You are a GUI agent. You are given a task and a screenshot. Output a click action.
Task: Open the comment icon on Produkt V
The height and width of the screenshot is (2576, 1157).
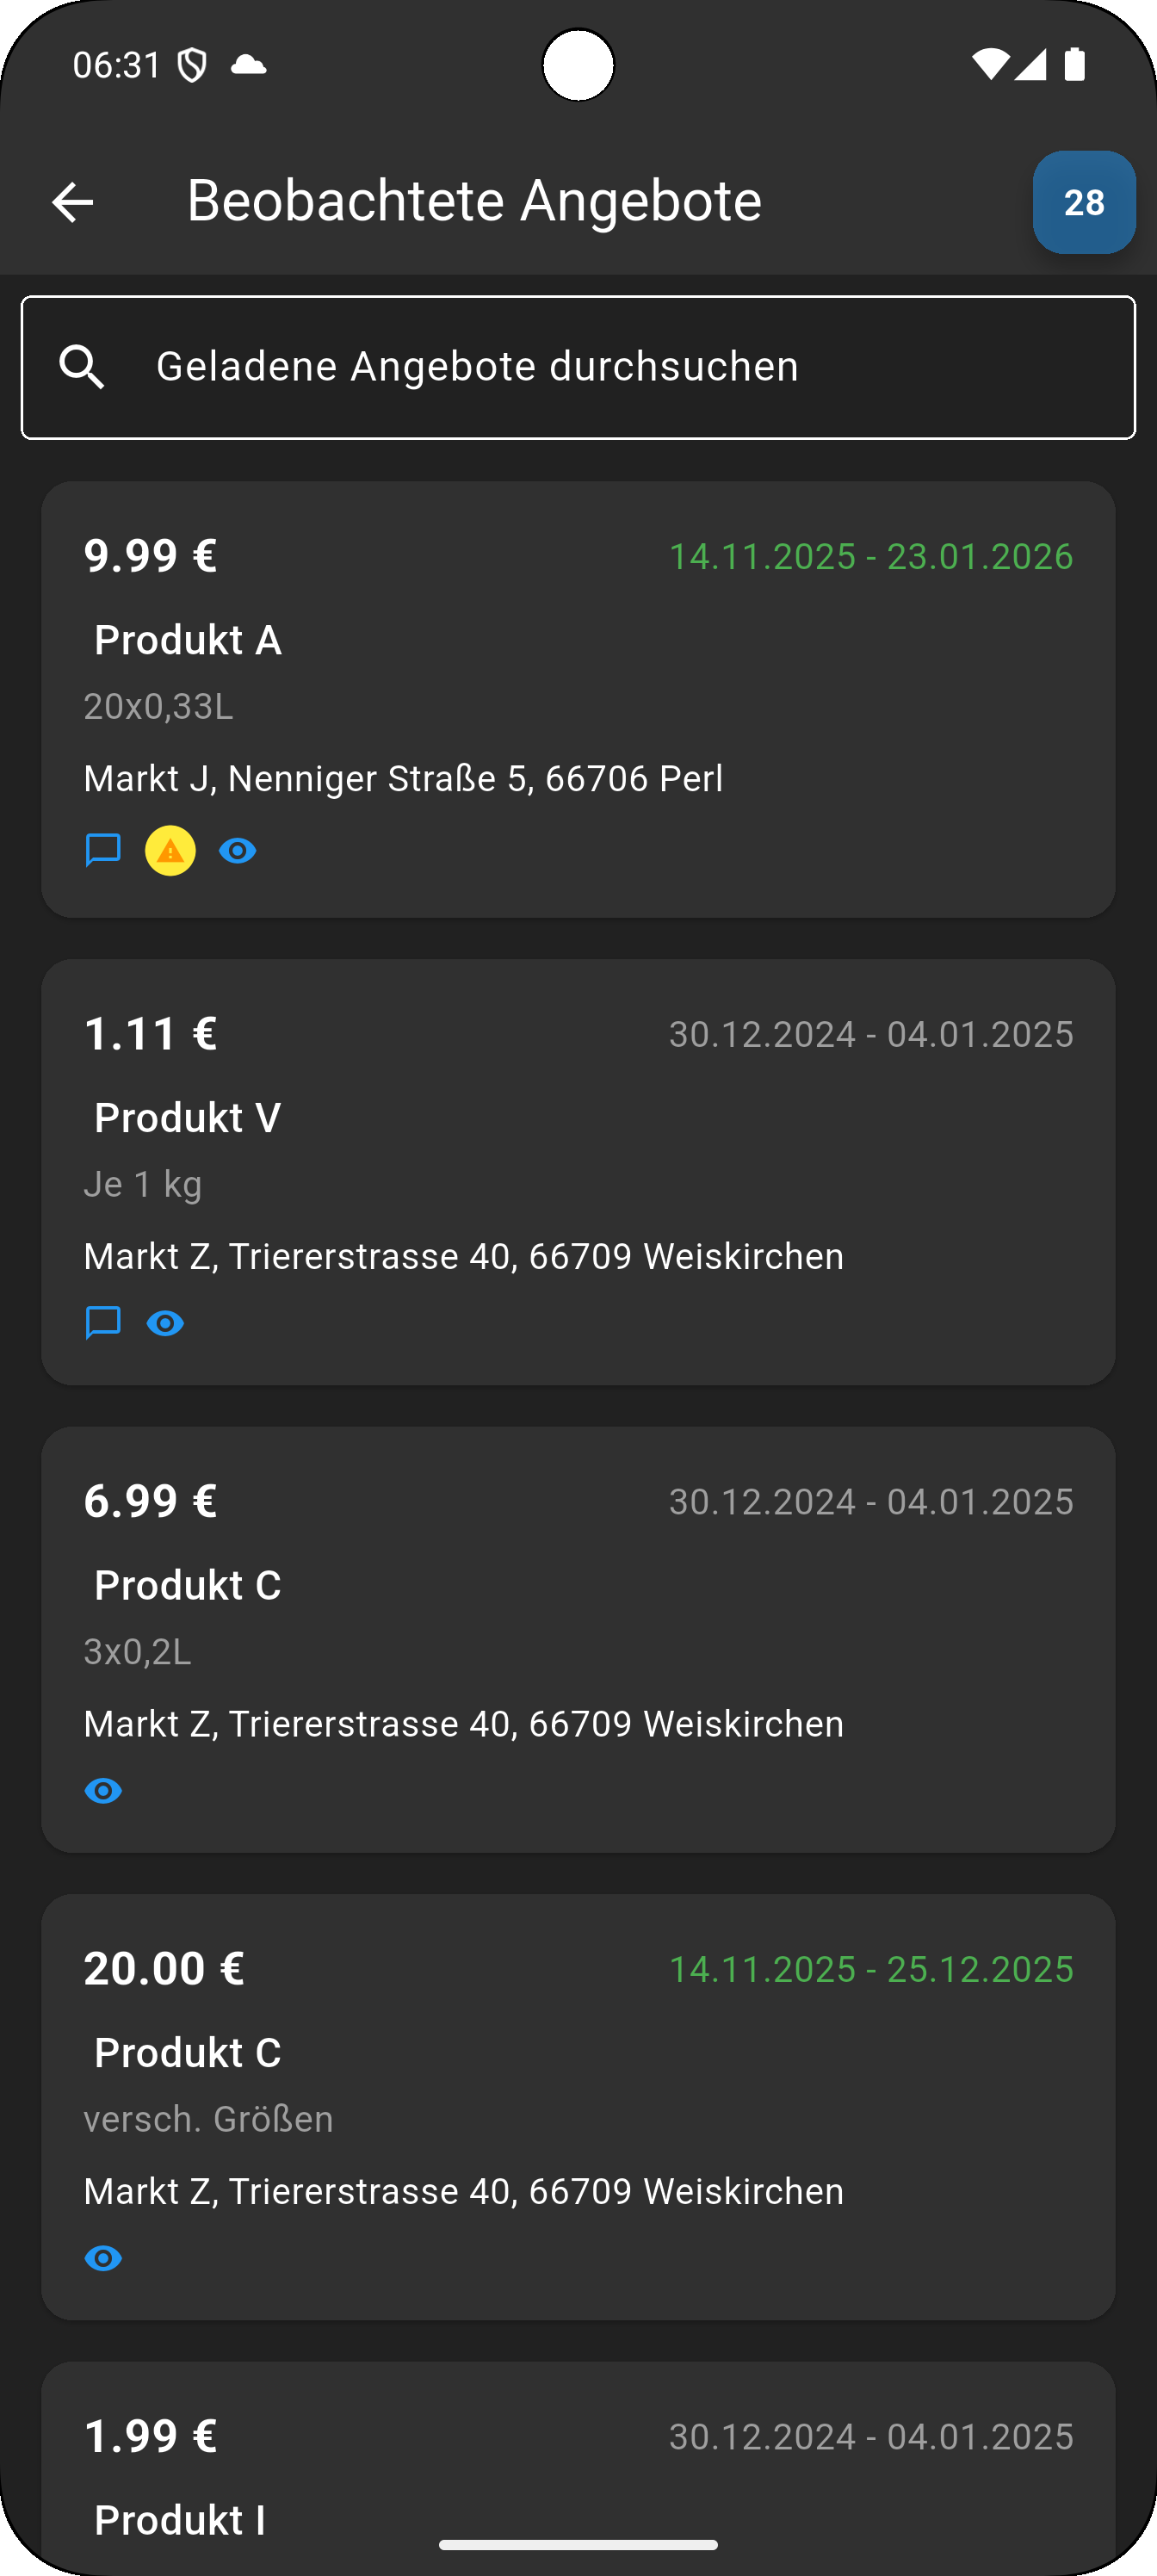103,1323
